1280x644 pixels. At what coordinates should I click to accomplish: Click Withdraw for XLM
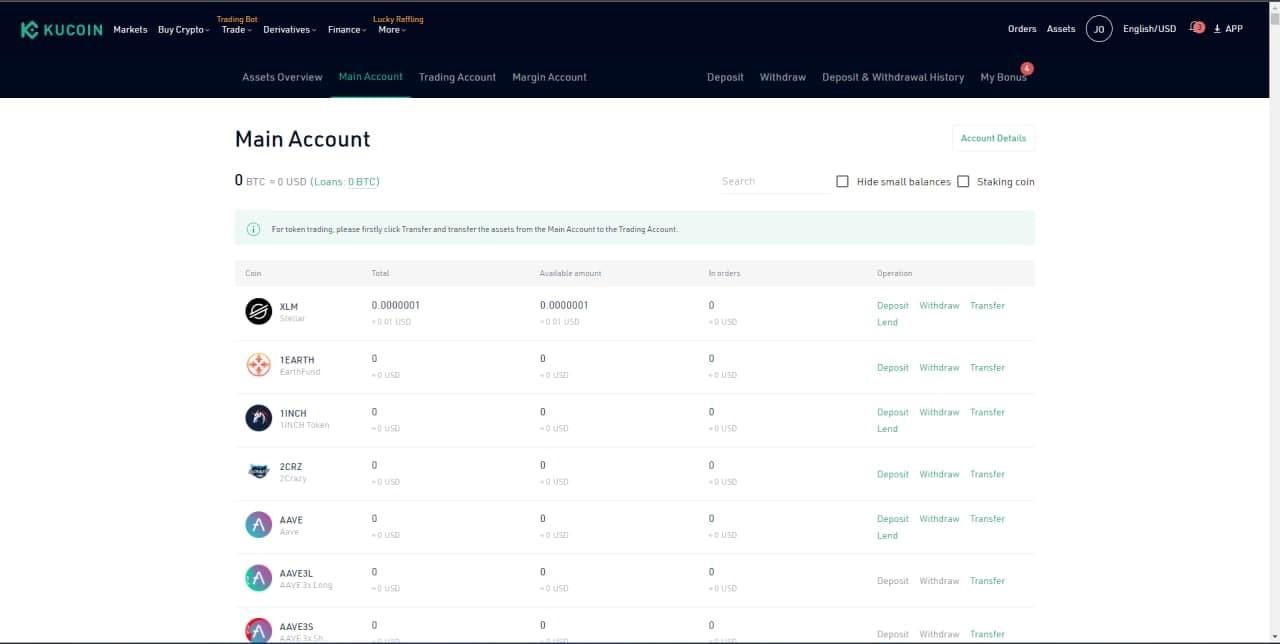(x=939, y=306)
